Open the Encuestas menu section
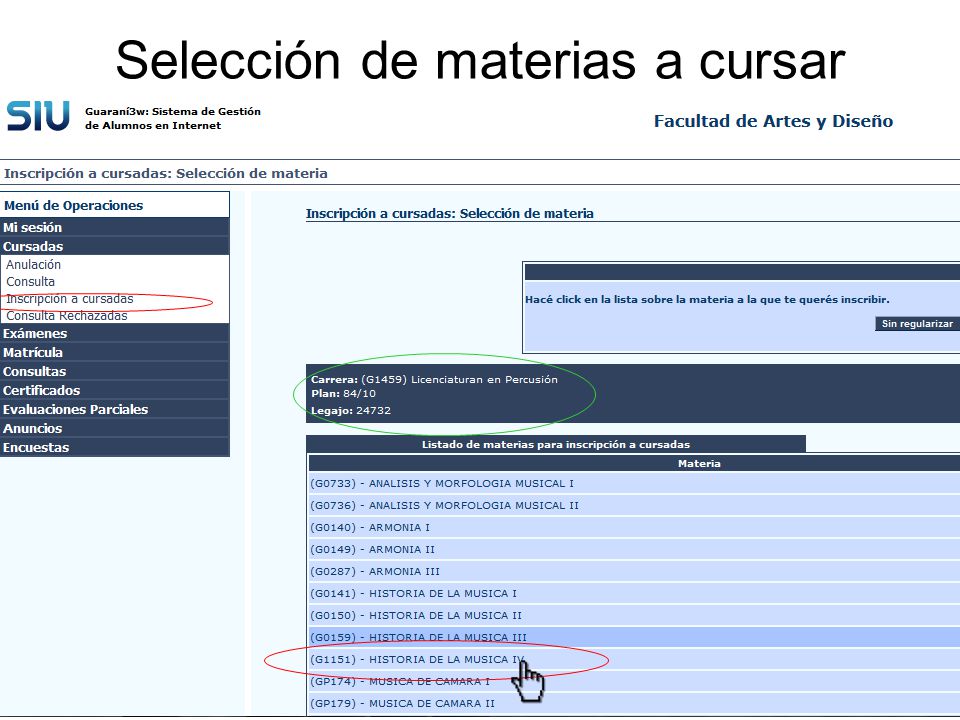This screenshot has height=720, width=960. click(115, 447)
